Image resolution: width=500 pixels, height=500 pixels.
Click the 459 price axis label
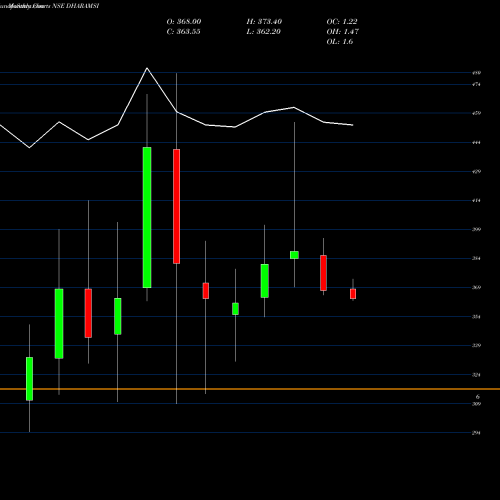[476, 113]
